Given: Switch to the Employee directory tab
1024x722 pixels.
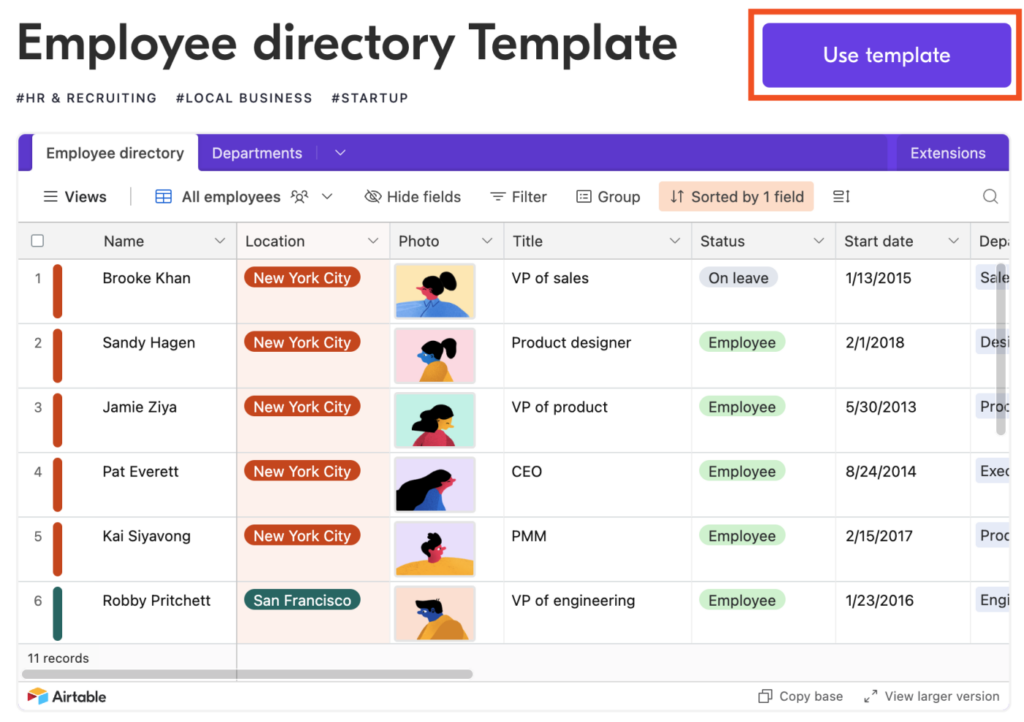Looking at the screenshot, I should click(115, 153).
